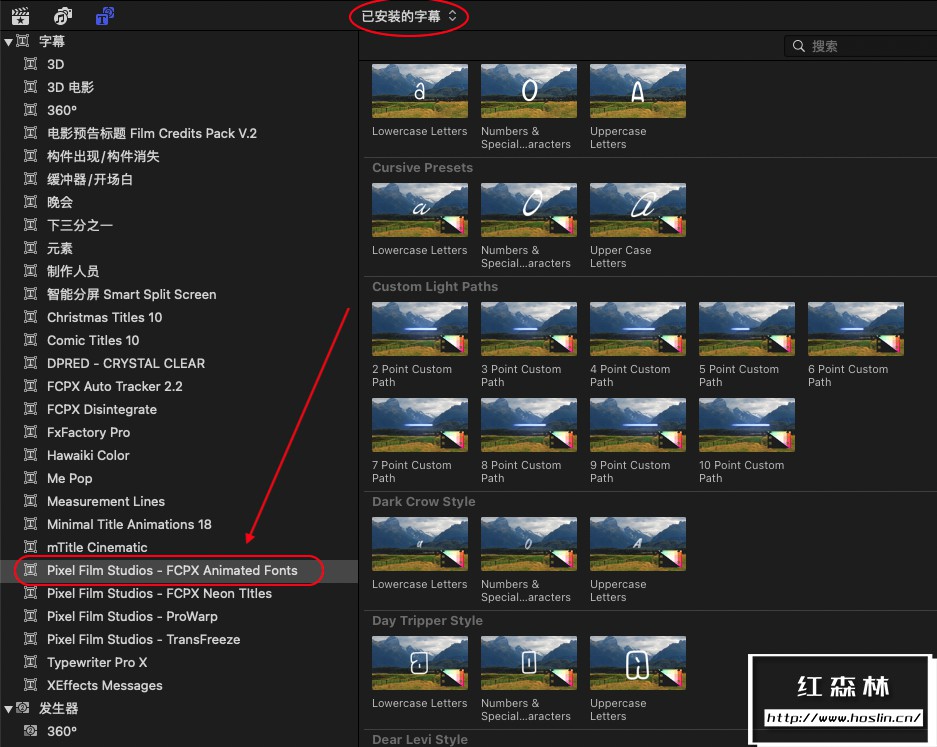Image resolution: width=937 pixels, height=747 pixels.
Task: Open the Libraries sidebar clapperboard icon
Action: [x=21, y=16]
